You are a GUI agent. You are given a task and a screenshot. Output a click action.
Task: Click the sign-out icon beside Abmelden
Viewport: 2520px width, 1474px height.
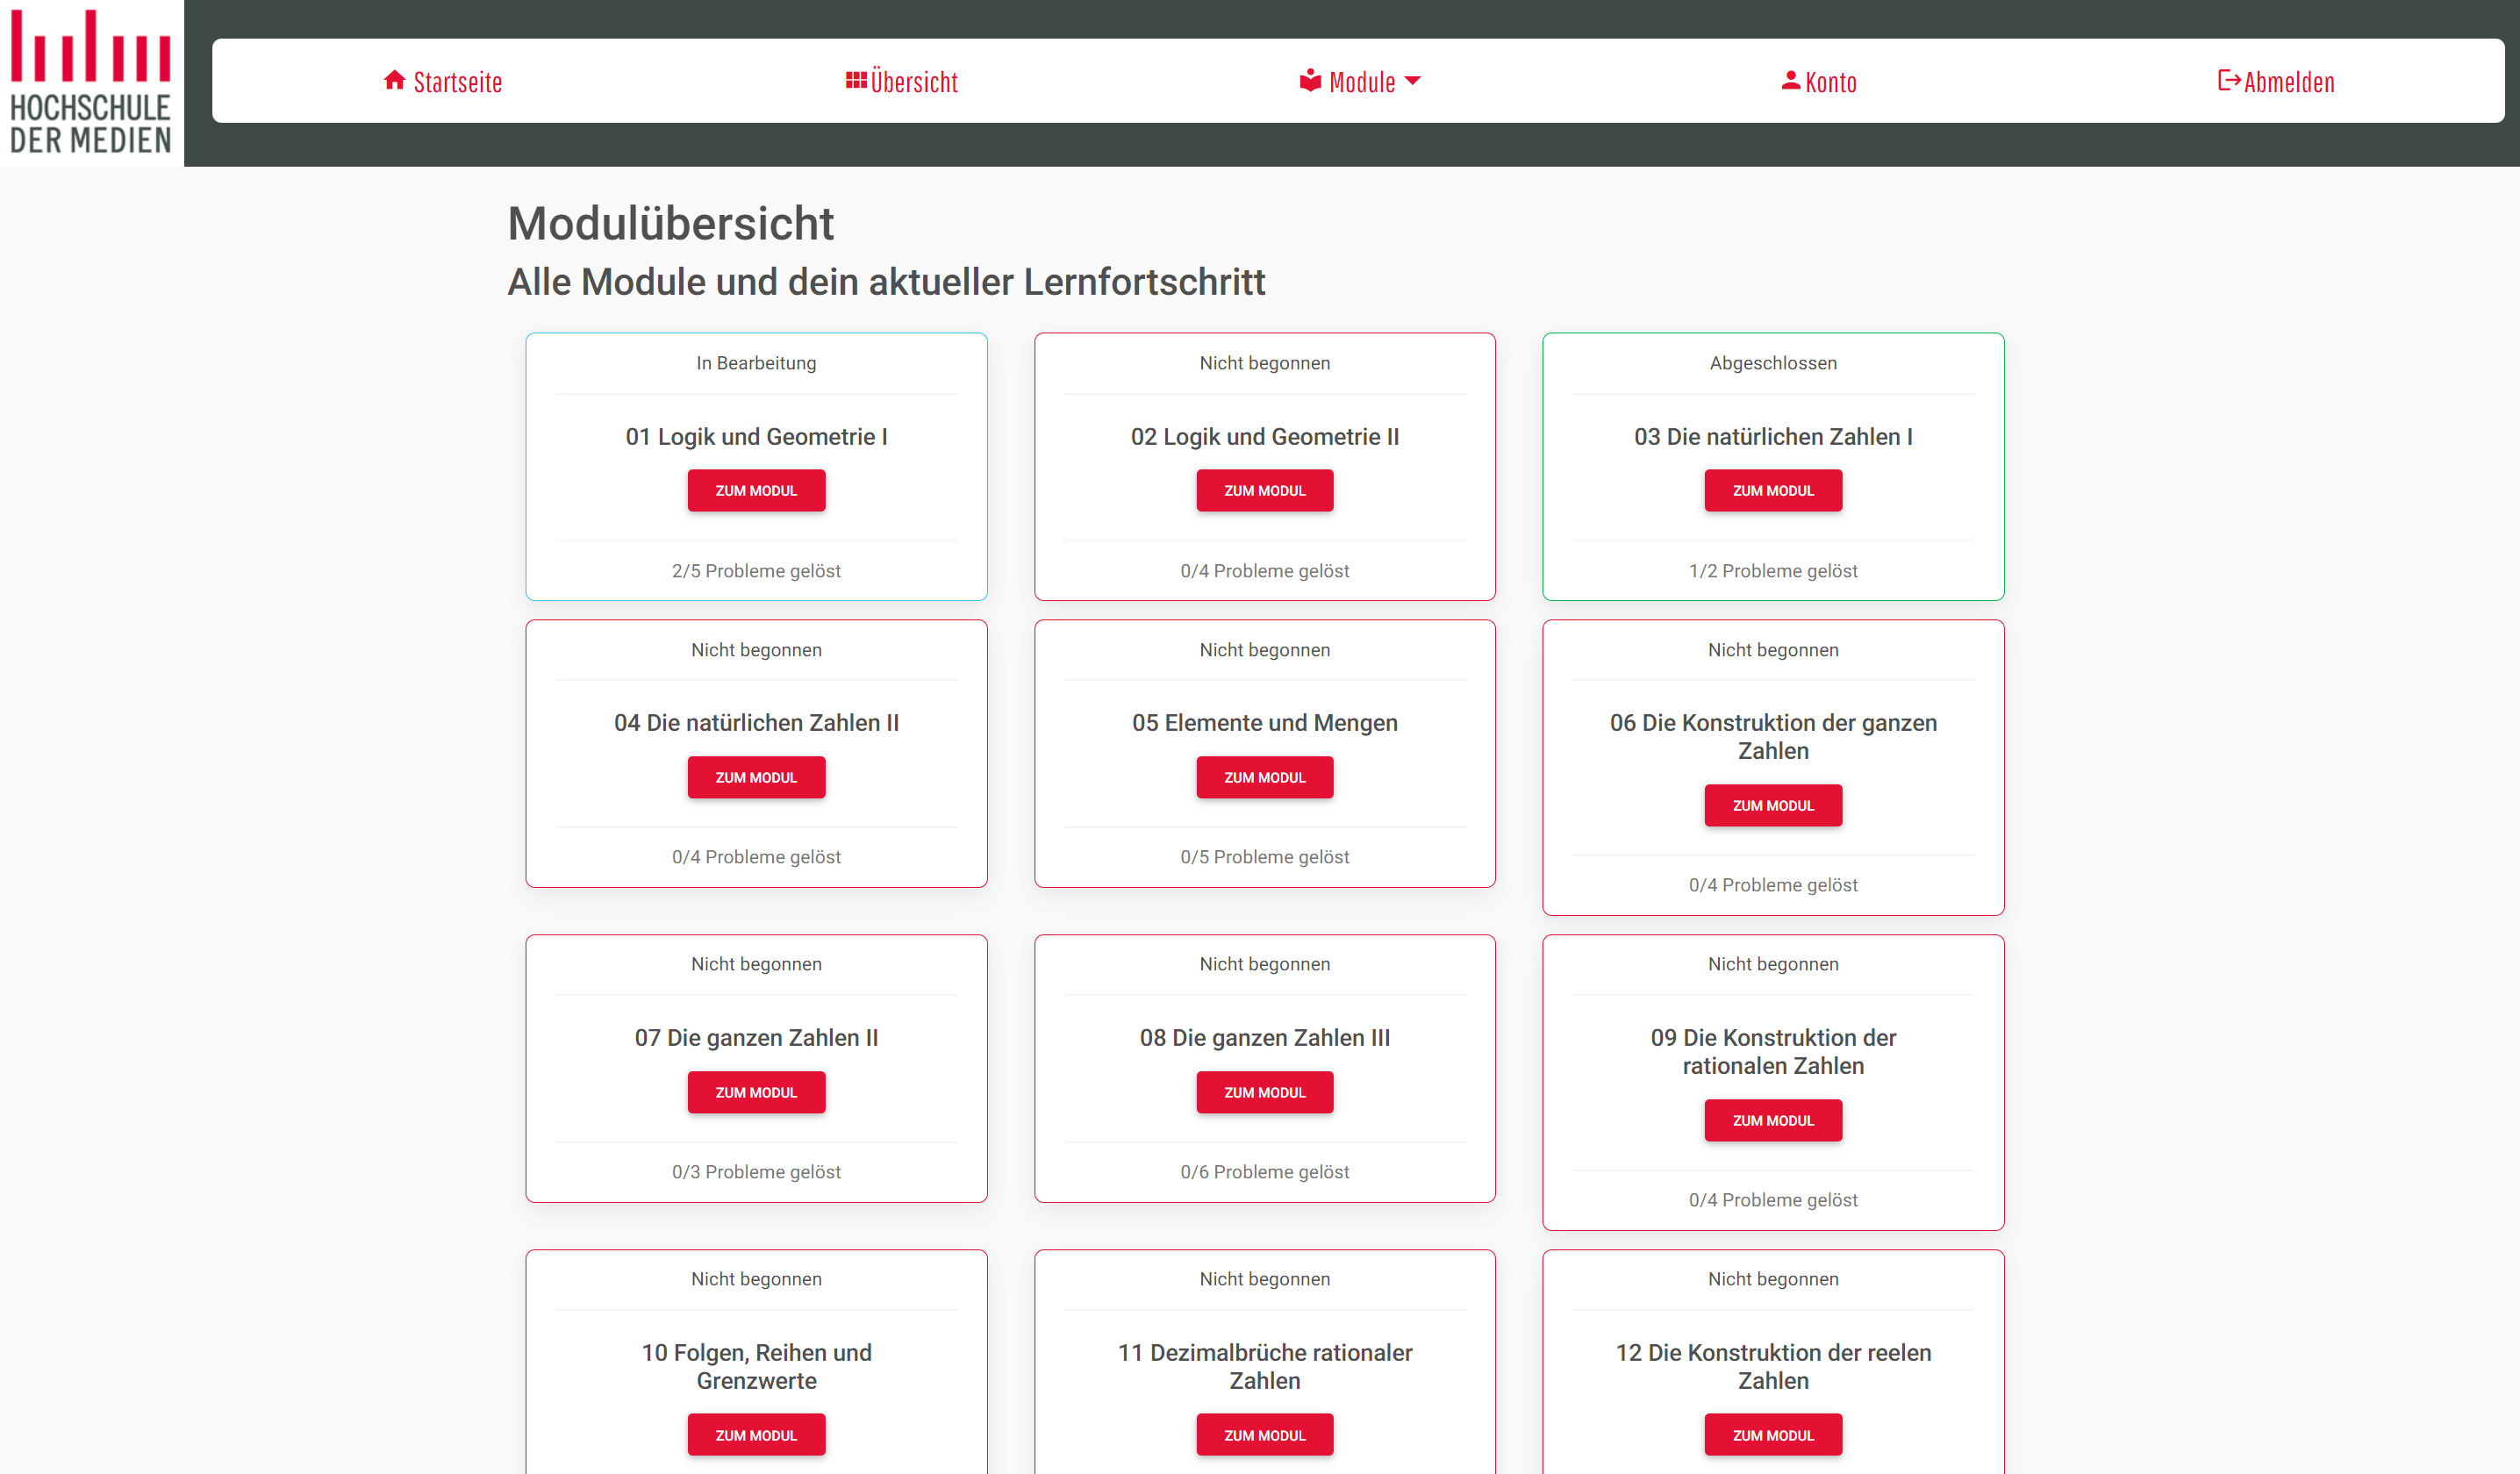pyautogui.click(x=2229, y=80)
